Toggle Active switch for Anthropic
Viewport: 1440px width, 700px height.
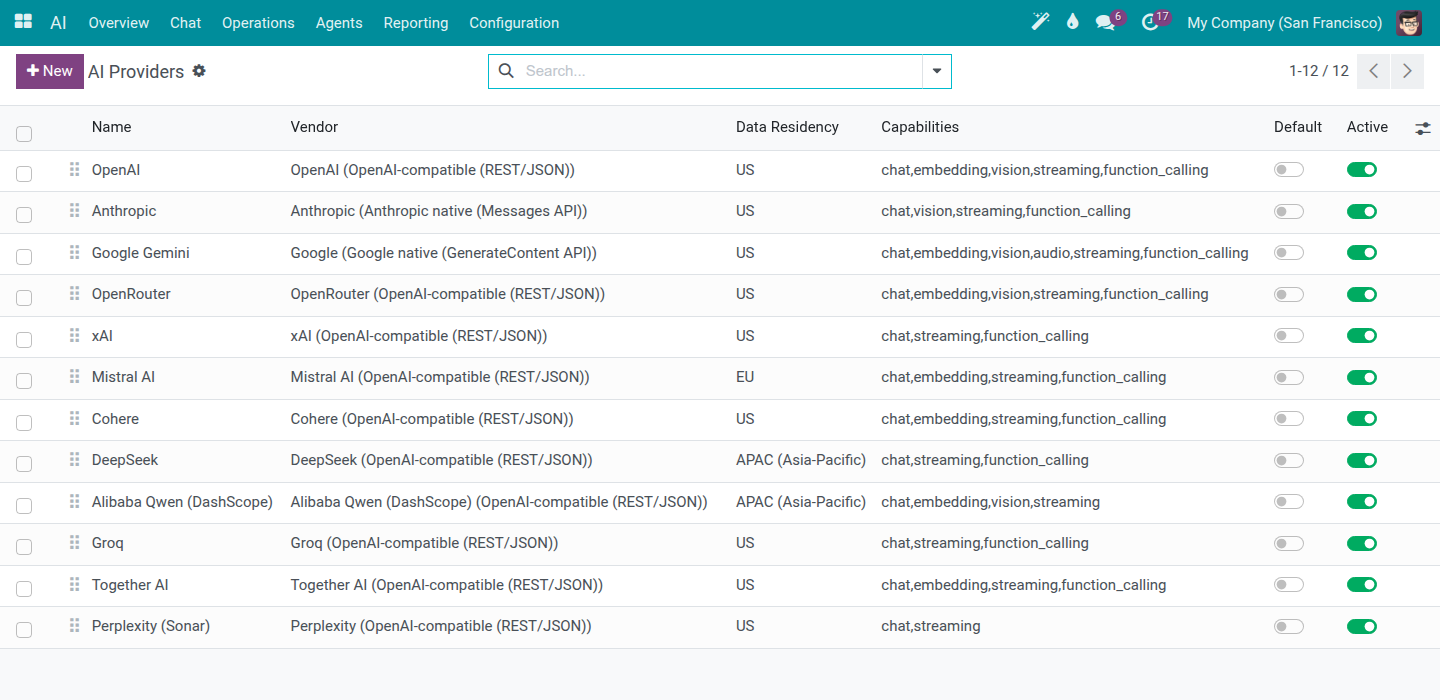click(1362, 211)
